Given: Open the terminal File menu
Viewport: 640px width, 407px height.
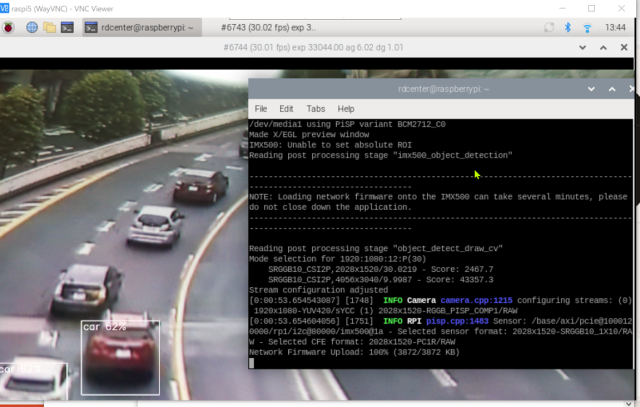Looking at the screenshot, I should pos(261,109).
